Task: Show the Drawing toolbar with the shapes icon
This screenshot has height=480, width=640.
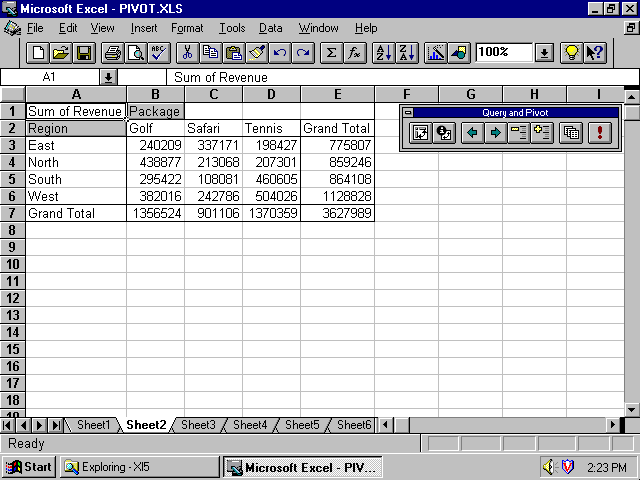Action: 459,53
